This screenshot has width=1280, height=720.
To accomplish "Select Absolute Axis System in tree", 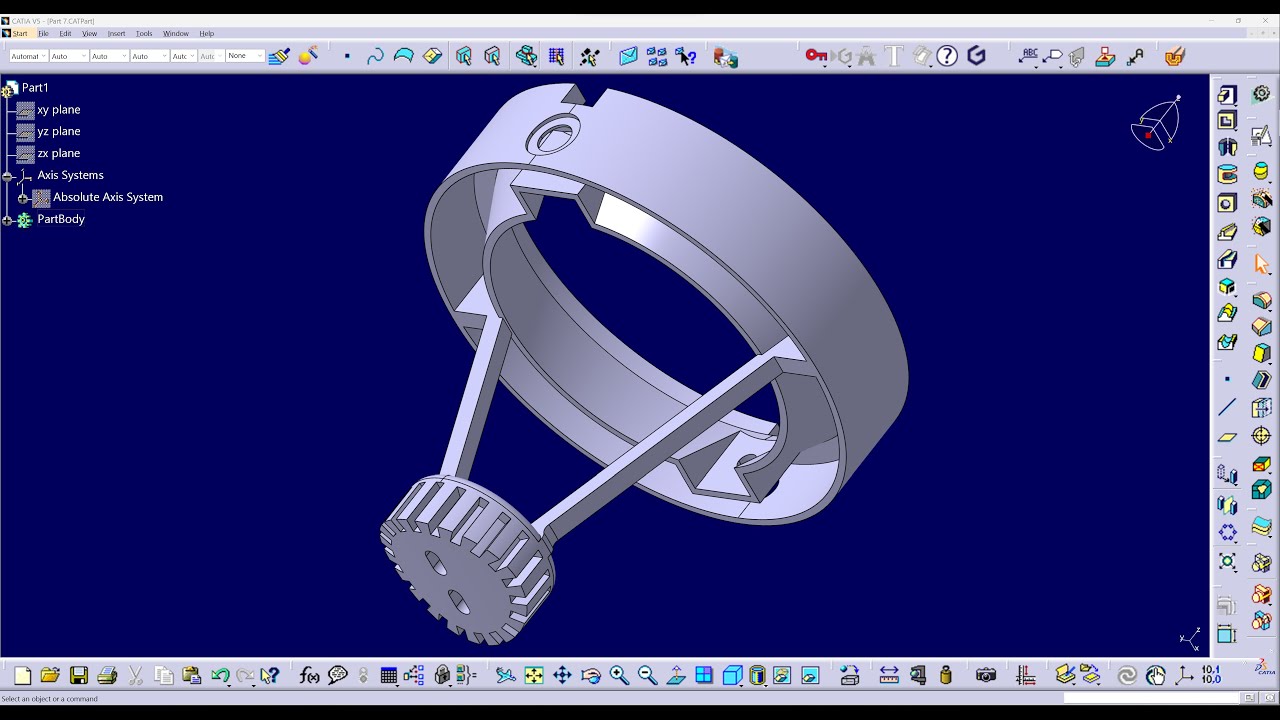I will tap(108, 198).
